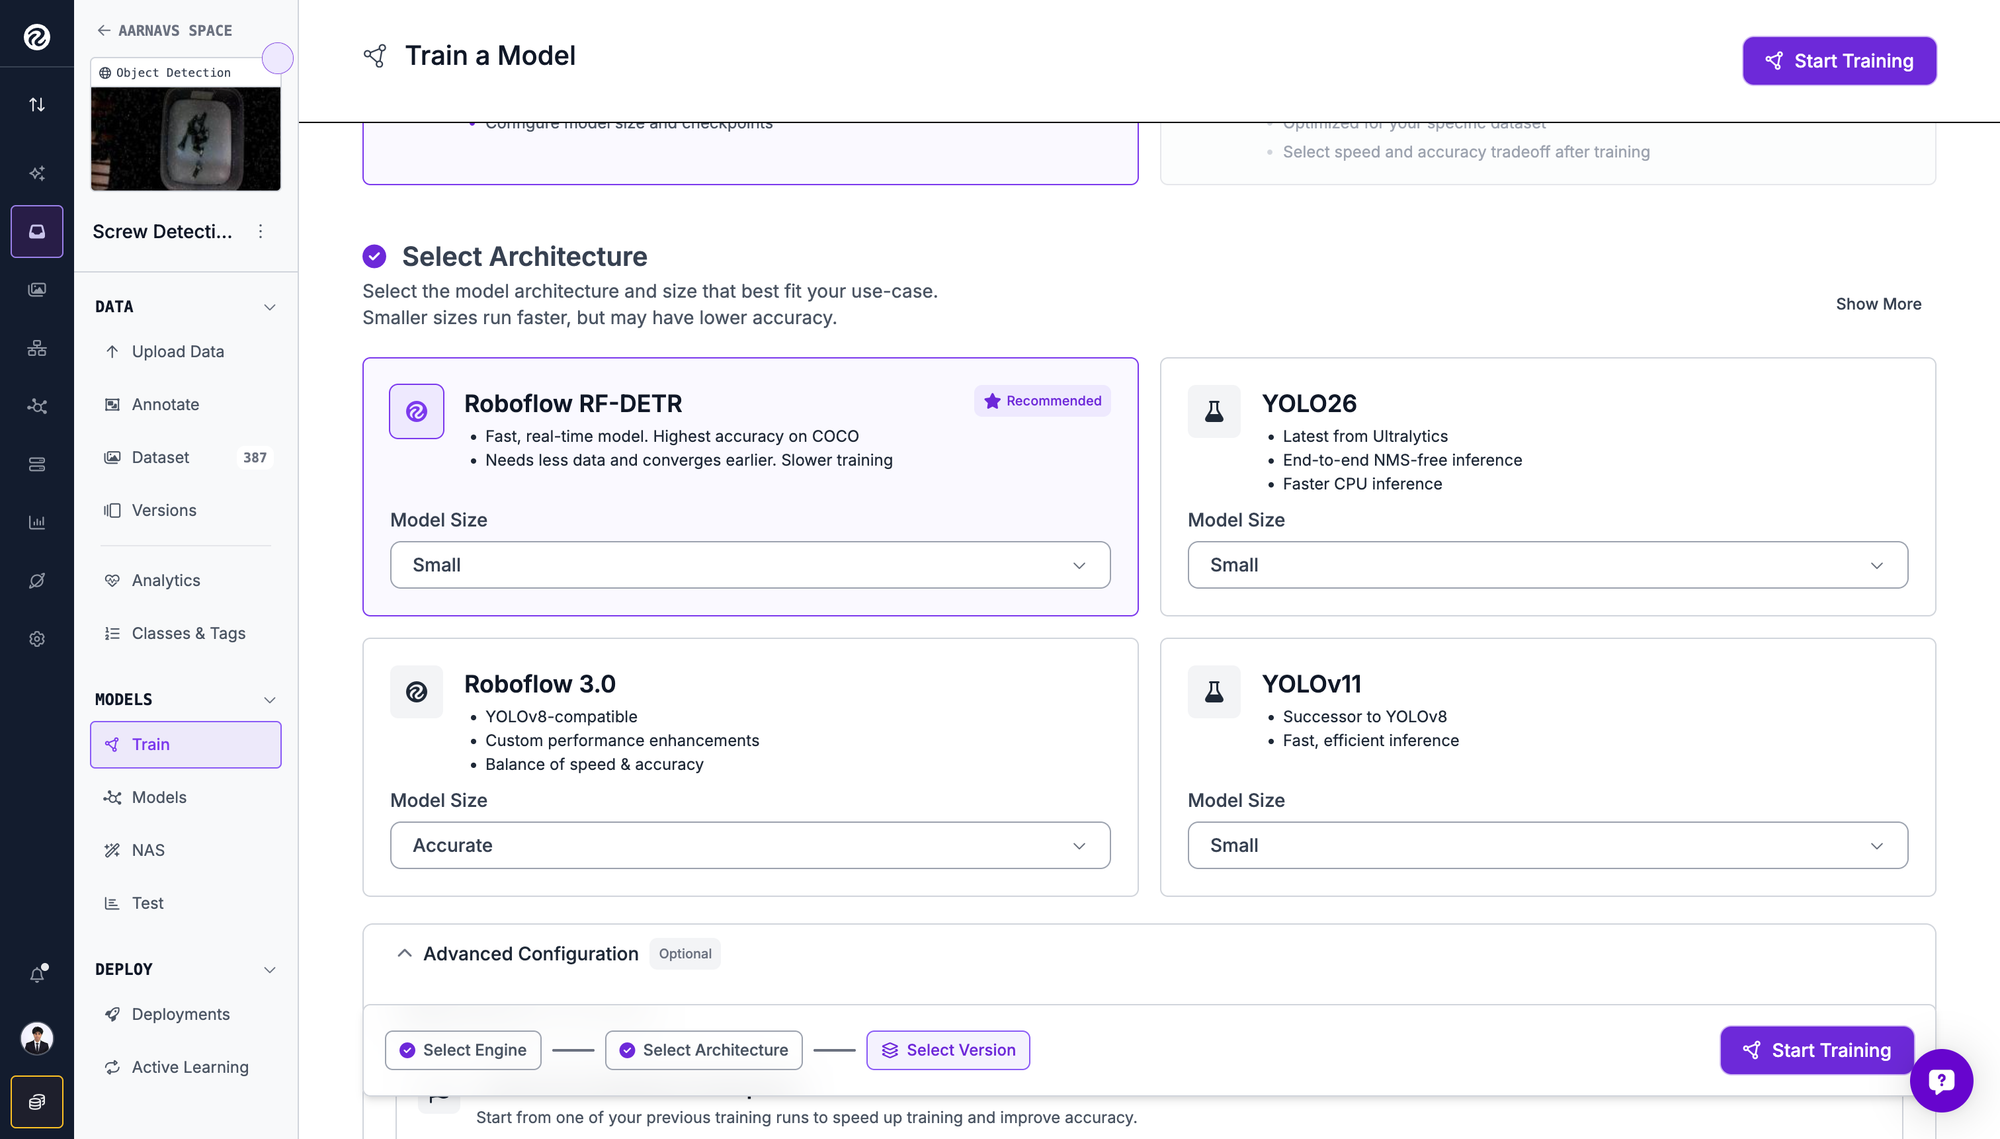Open the sparkle AI icon in the left rail
The width and height of the screenshot is (2000, 1139).
pyautogui.click(x=37, y=173)
